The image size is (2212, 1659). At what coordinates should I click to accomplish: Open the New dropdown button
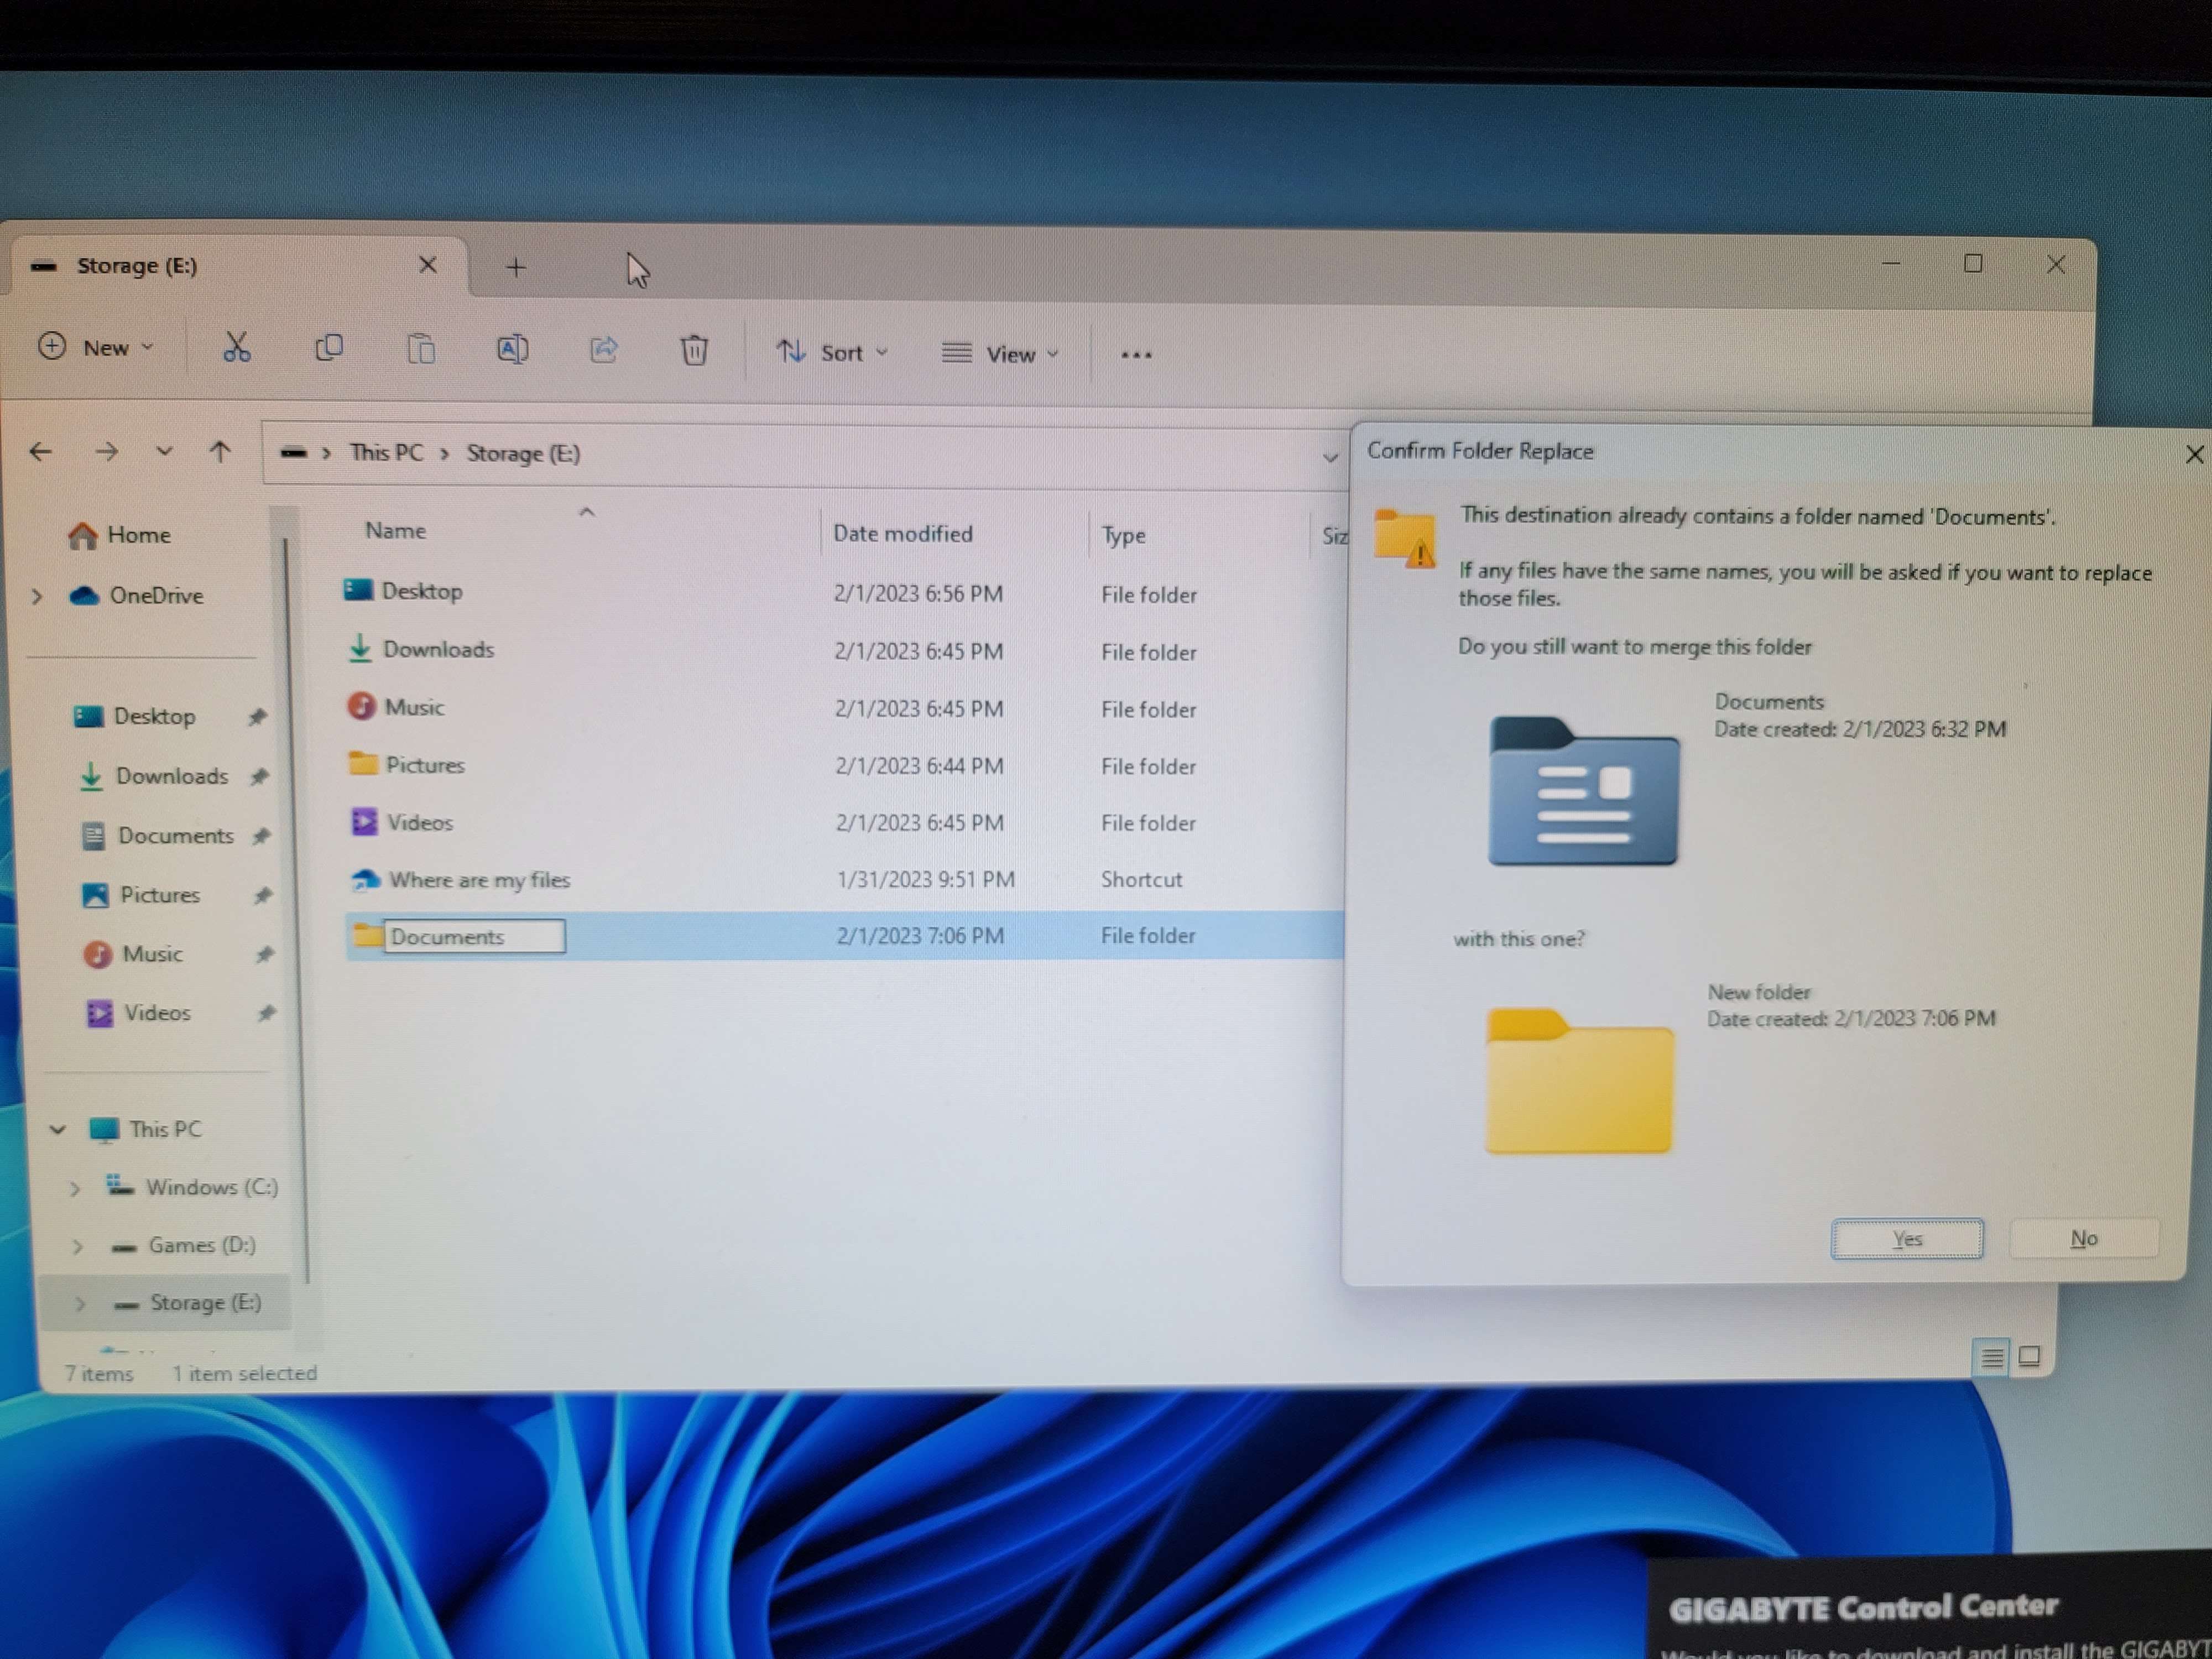[x=95, y=347]
